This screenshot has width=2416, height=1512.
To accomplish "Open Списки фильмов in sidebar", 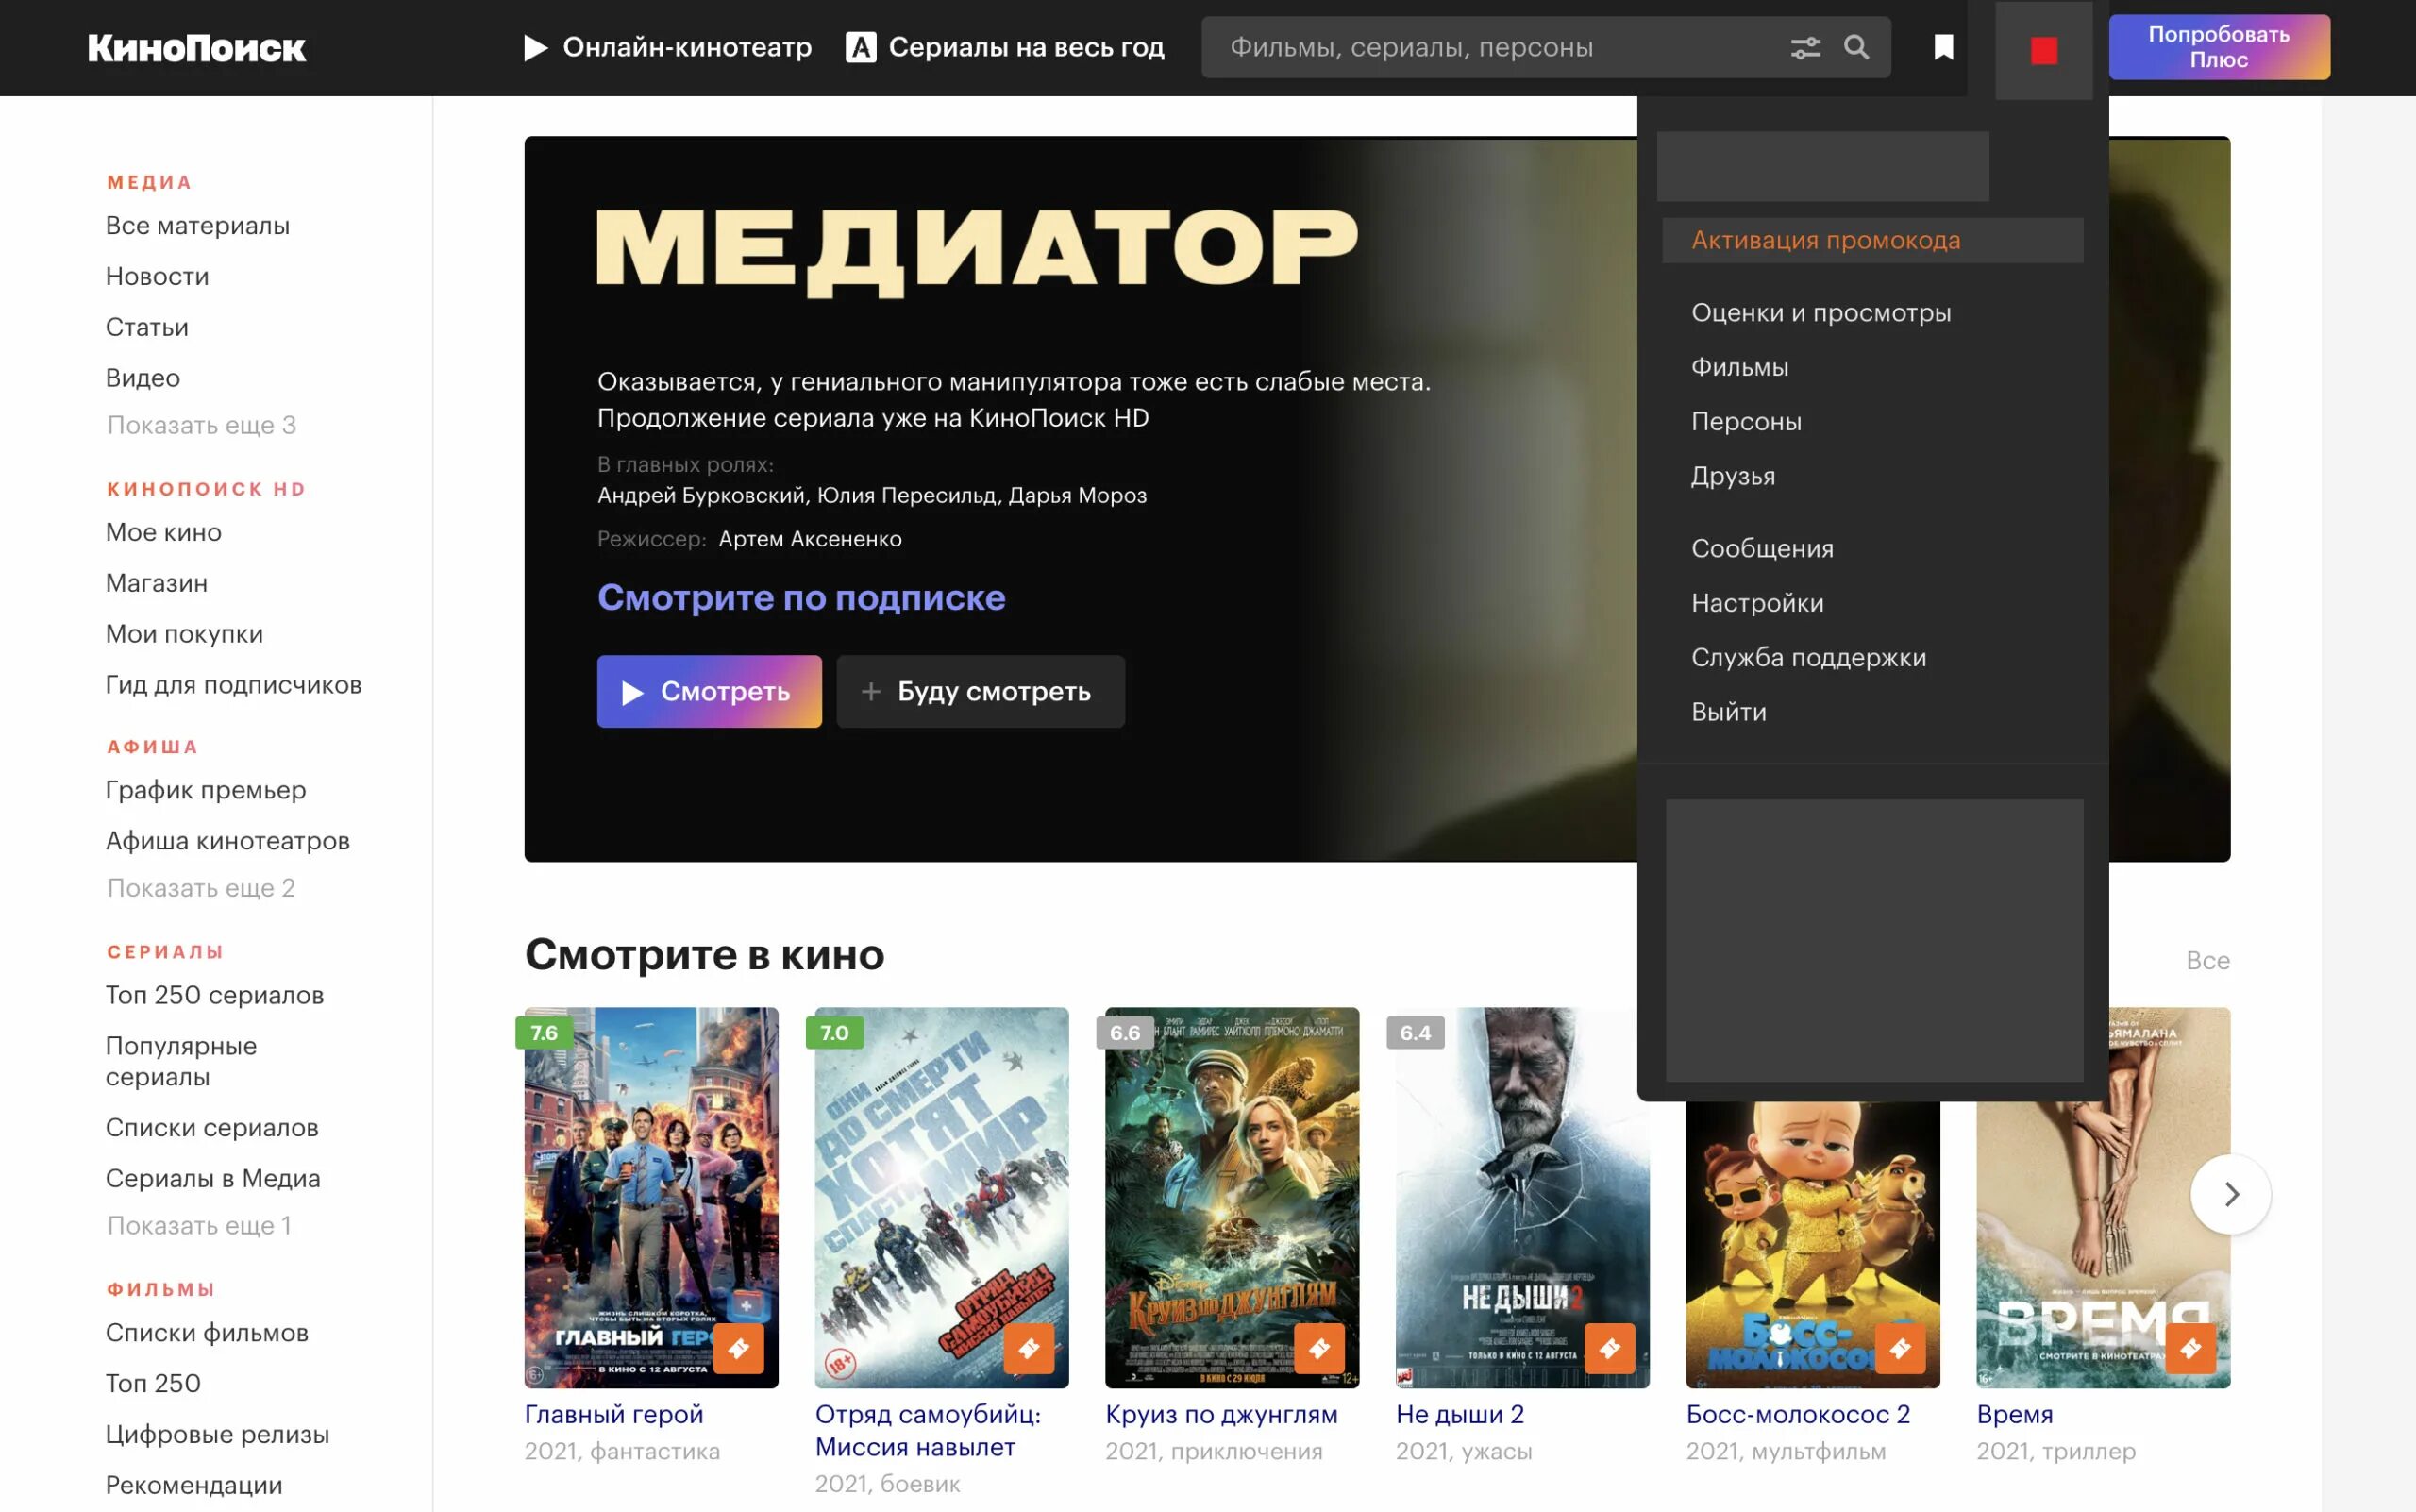I will [207, 1333].
